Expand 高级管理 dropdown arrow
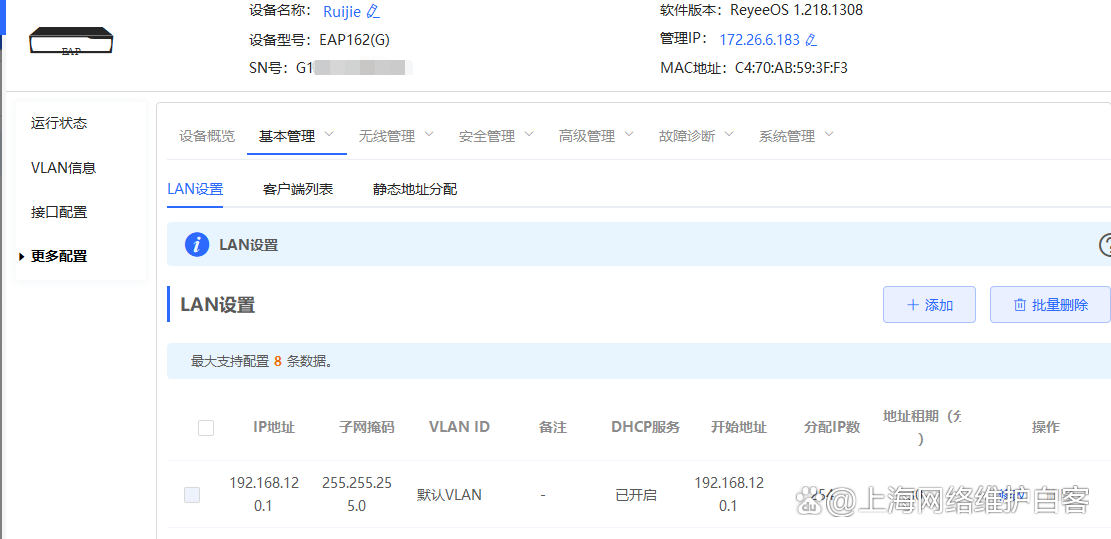The height and width of the screenshot is (539, 1111). click(628, 134)
